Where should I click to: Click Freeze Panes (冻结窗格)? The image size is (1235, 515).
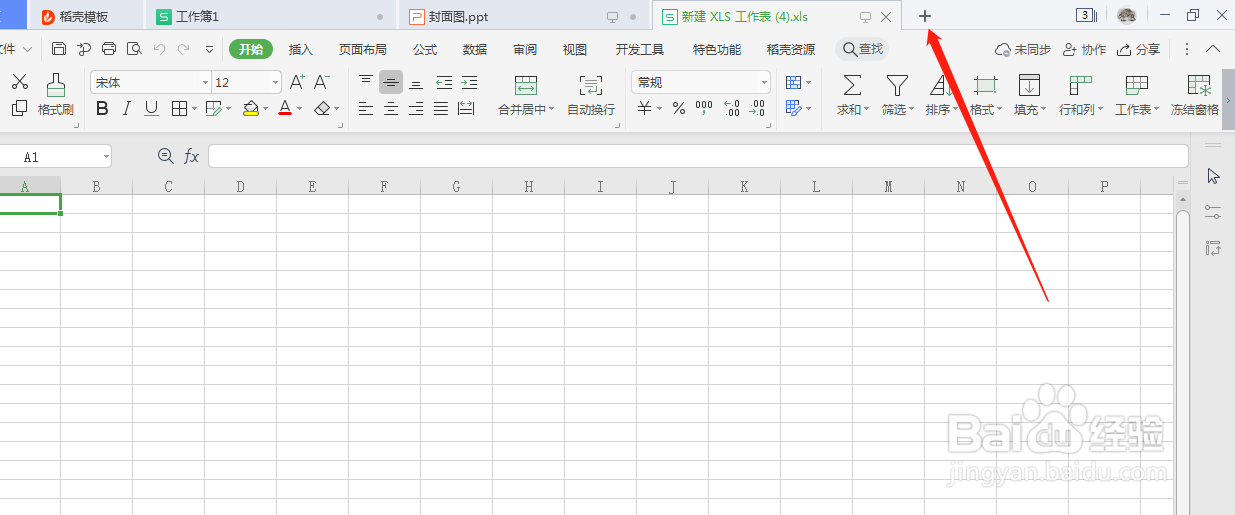click(x=1195, y=96)
